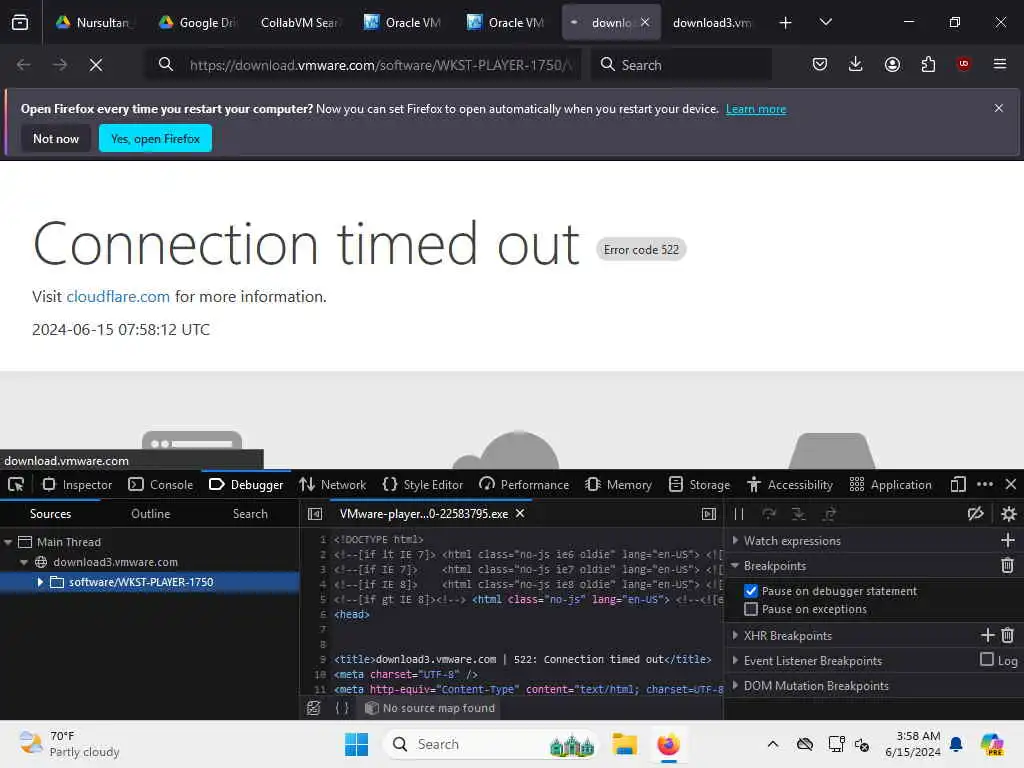
Task: Open a new browser tab
Action: (786, 23)
